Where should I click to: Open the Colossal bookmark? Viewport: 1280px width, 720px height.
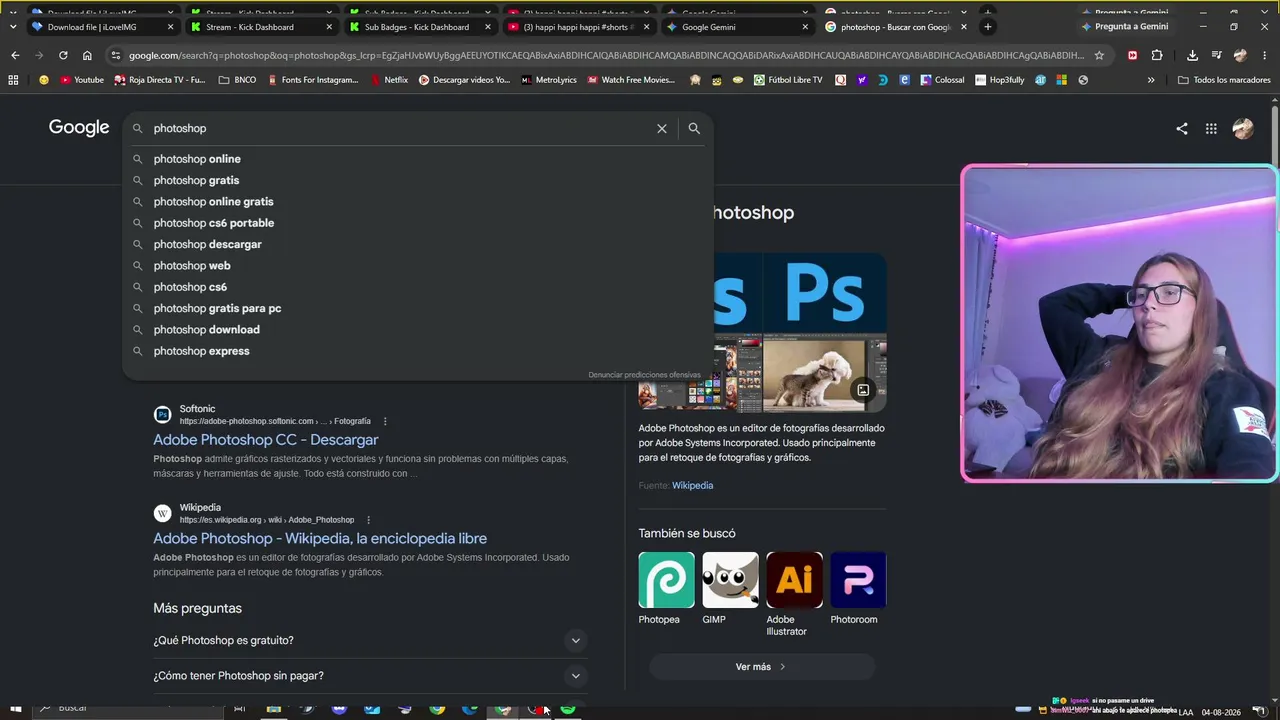pyautogui.click(x=943, y=80)
